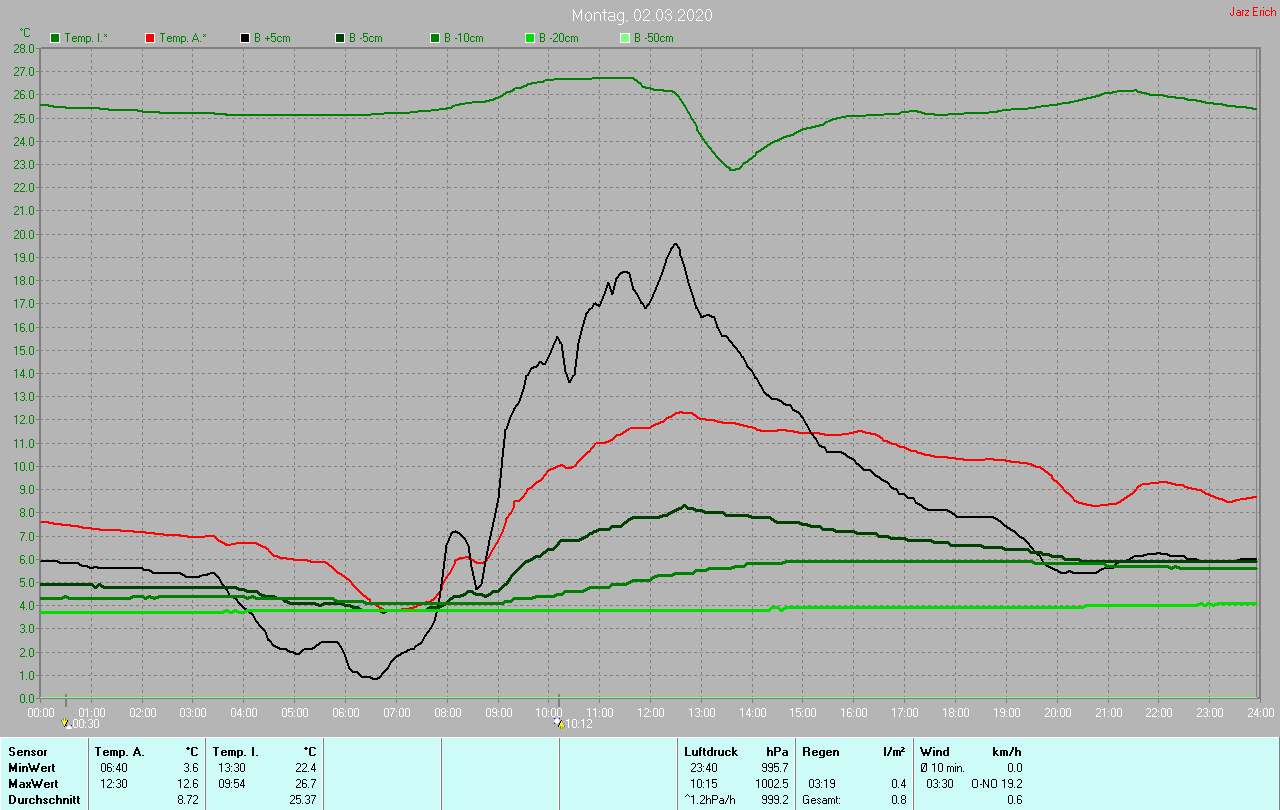Click the Temp. A. minimum time 06:40
The image size is (1280, 810).
coord(113,768)
